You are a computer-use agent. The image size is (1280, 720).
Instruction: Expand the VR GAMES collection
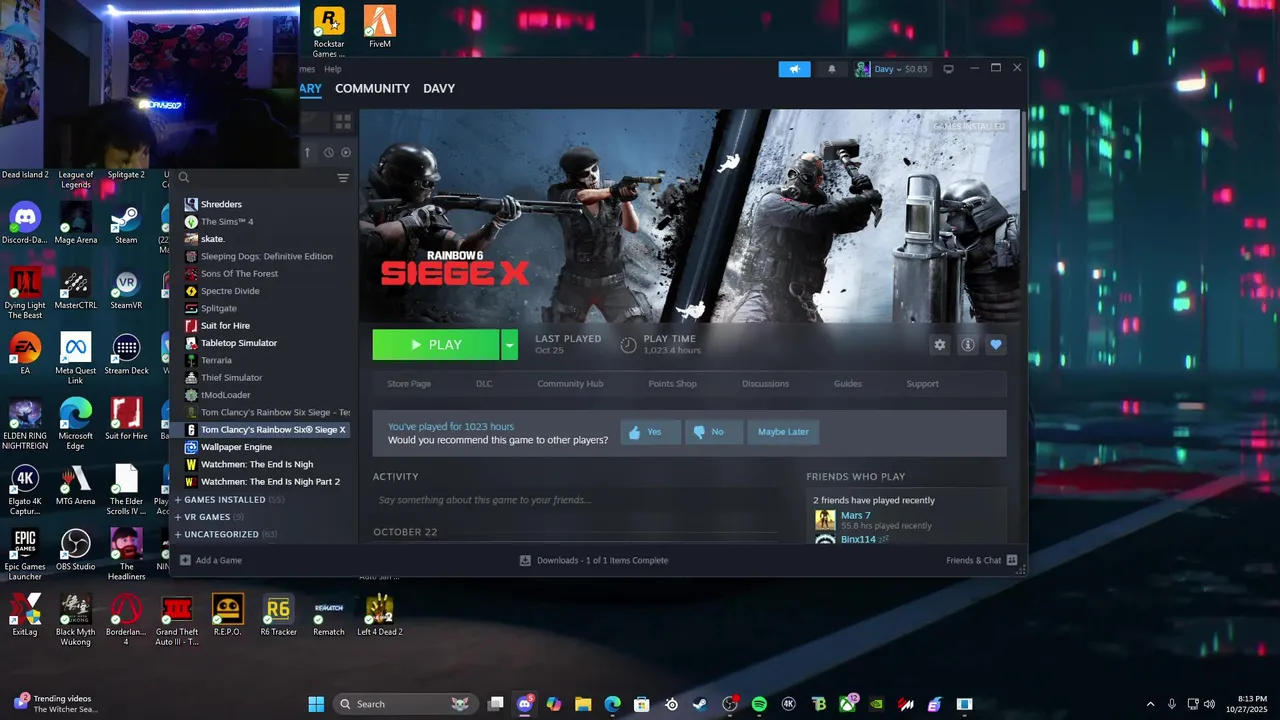[x=208, y=517]
